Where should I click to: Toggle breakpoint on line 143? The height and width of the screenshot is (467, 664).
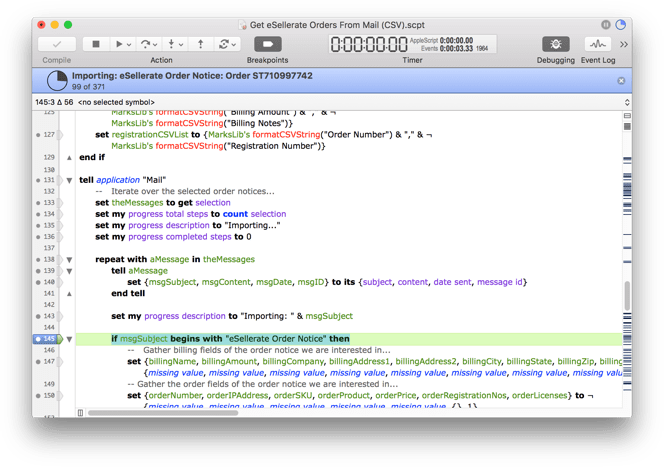click(38, 316)
